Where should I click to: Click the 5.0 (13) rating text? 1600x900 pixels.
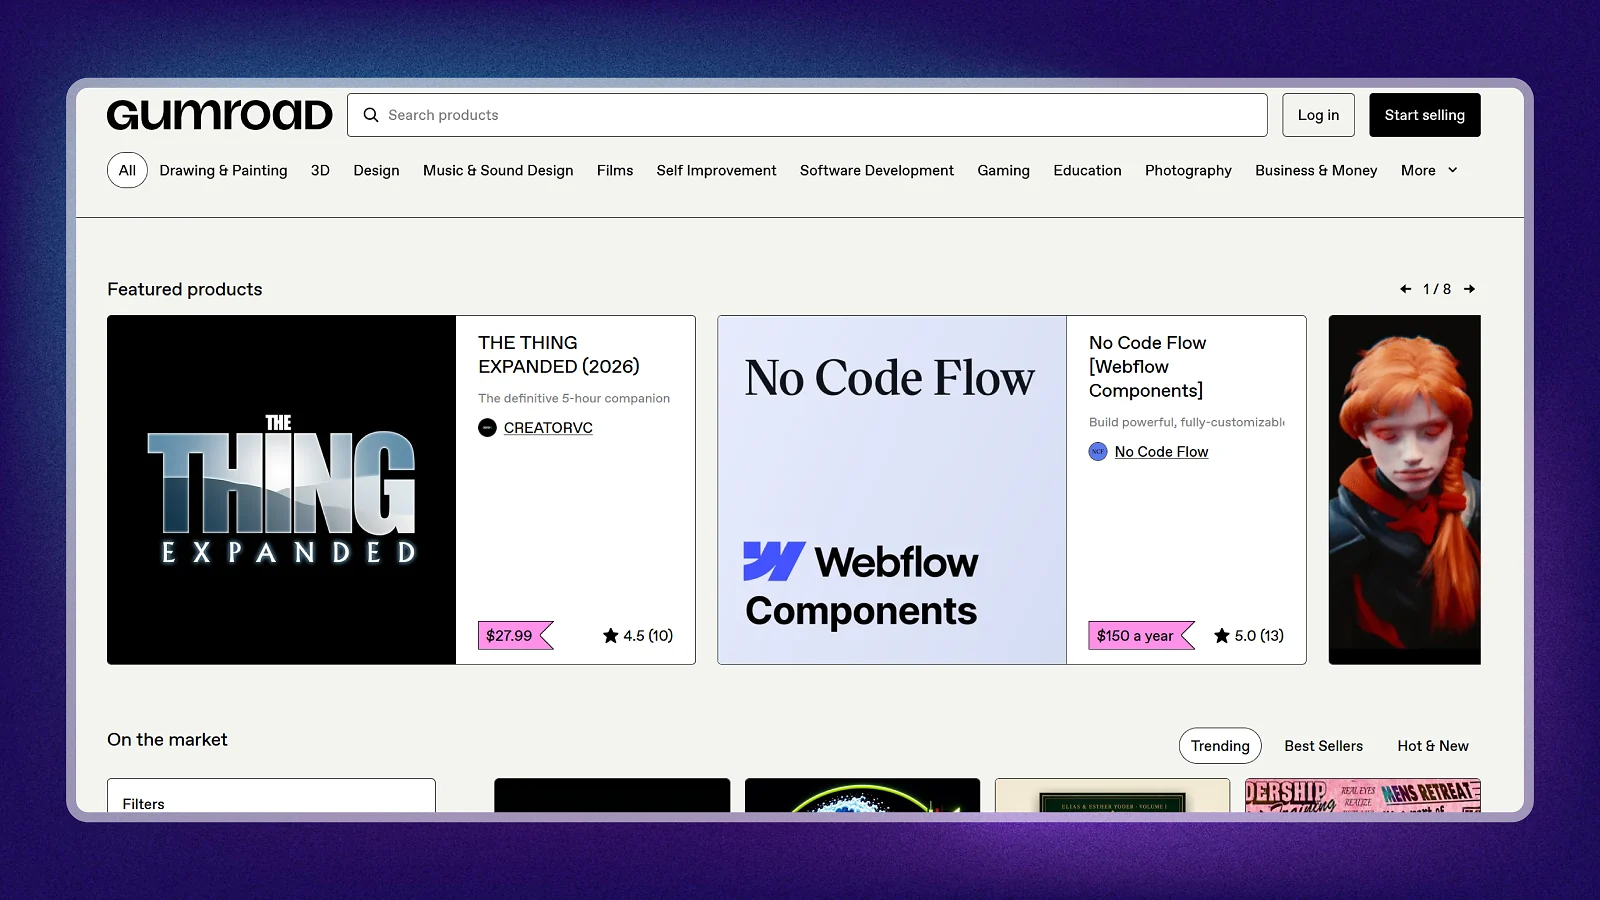1259,636
